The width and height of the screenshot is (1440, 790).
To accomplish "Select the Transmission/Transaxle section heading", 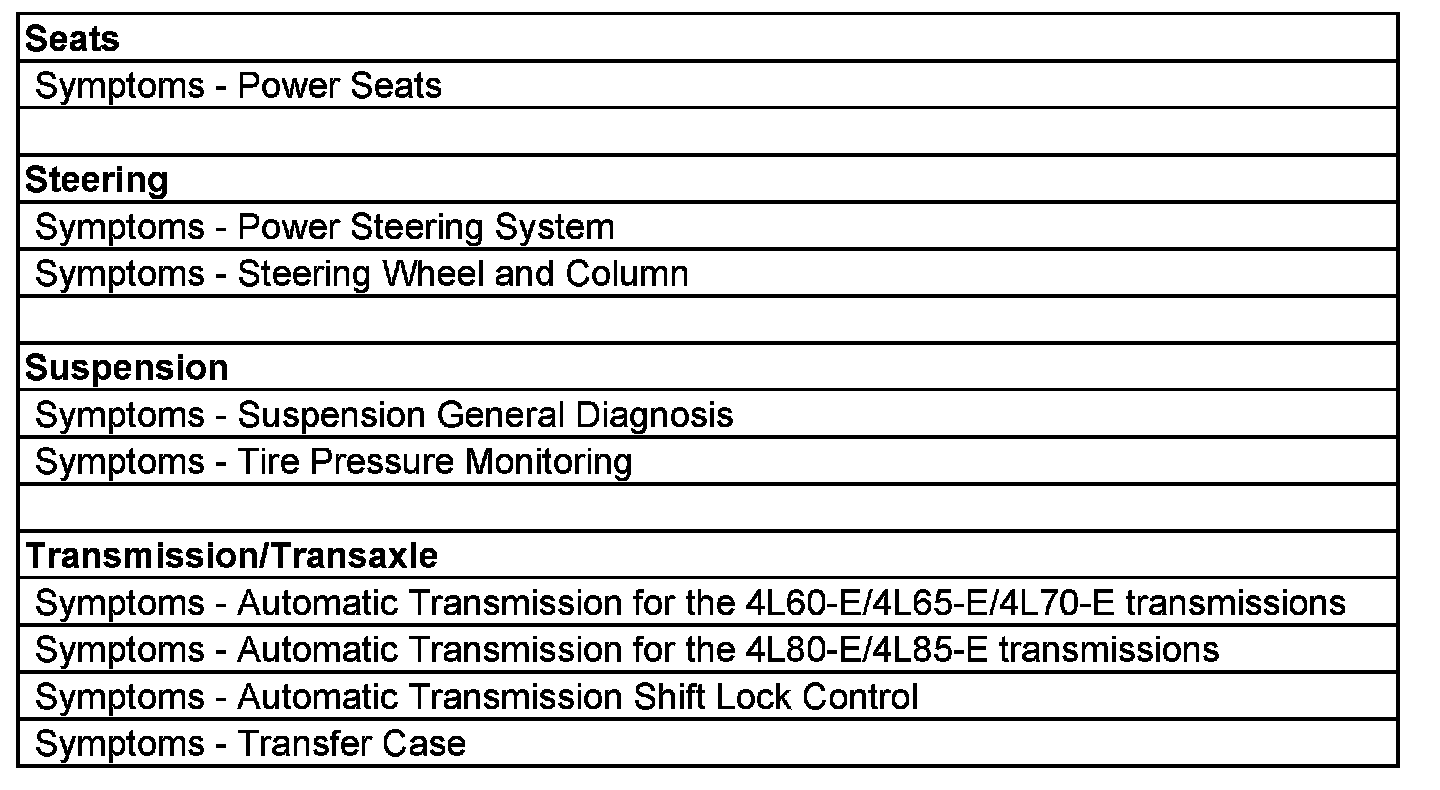I will click(x=231, y=555).
